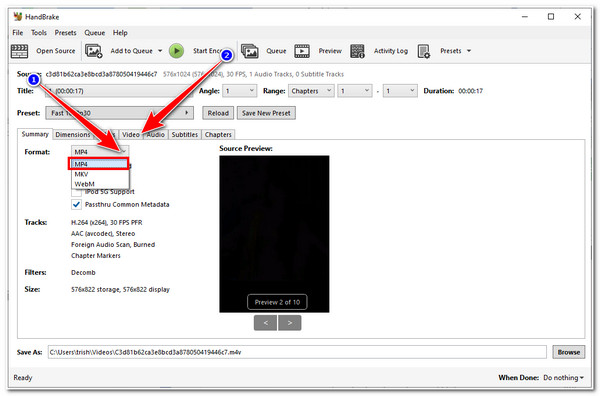Click the Open Source label
The width and height of the screenshot is (600, 396).
coord(56,51)
